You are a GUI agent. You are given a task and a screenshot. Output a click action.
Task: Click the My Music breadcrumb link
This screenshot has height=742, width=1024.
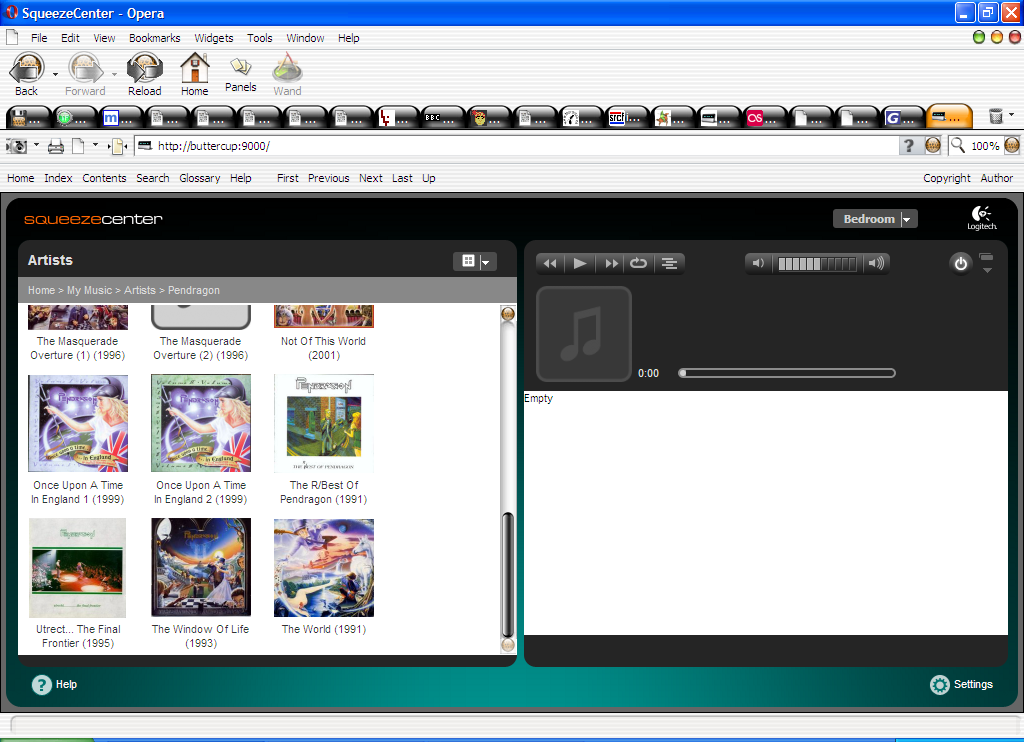(x=89, y=290)
